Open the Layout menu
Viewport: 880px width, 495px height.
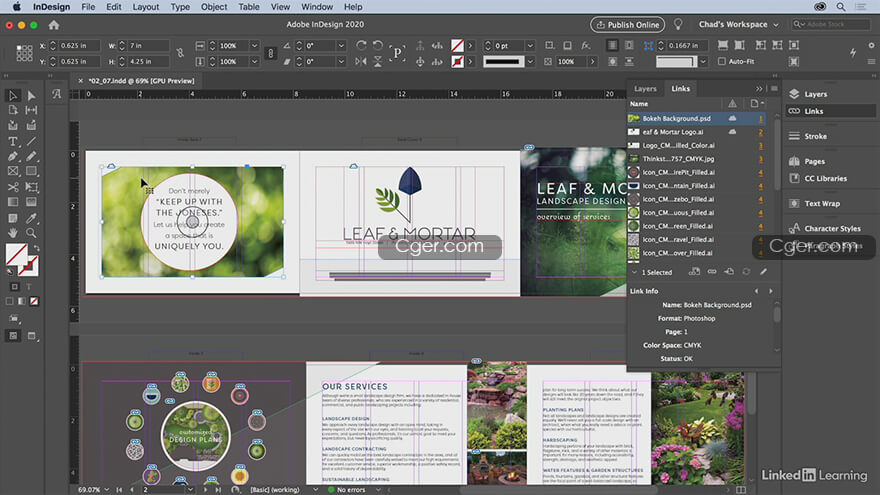point(146,7)
